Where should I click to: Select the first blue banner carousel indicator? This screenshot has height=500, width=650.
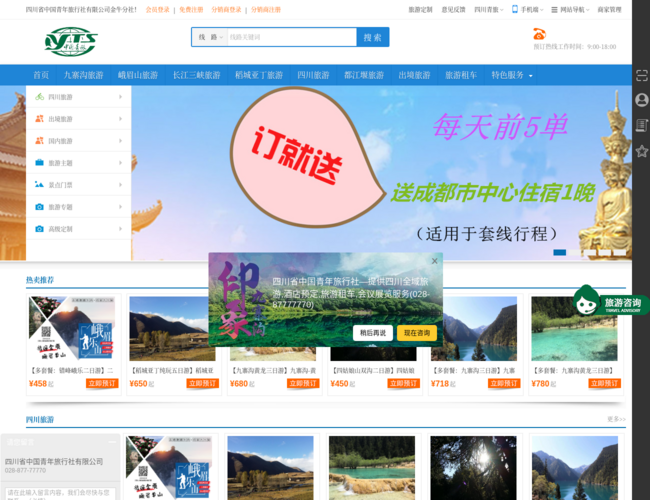(560, 252)
